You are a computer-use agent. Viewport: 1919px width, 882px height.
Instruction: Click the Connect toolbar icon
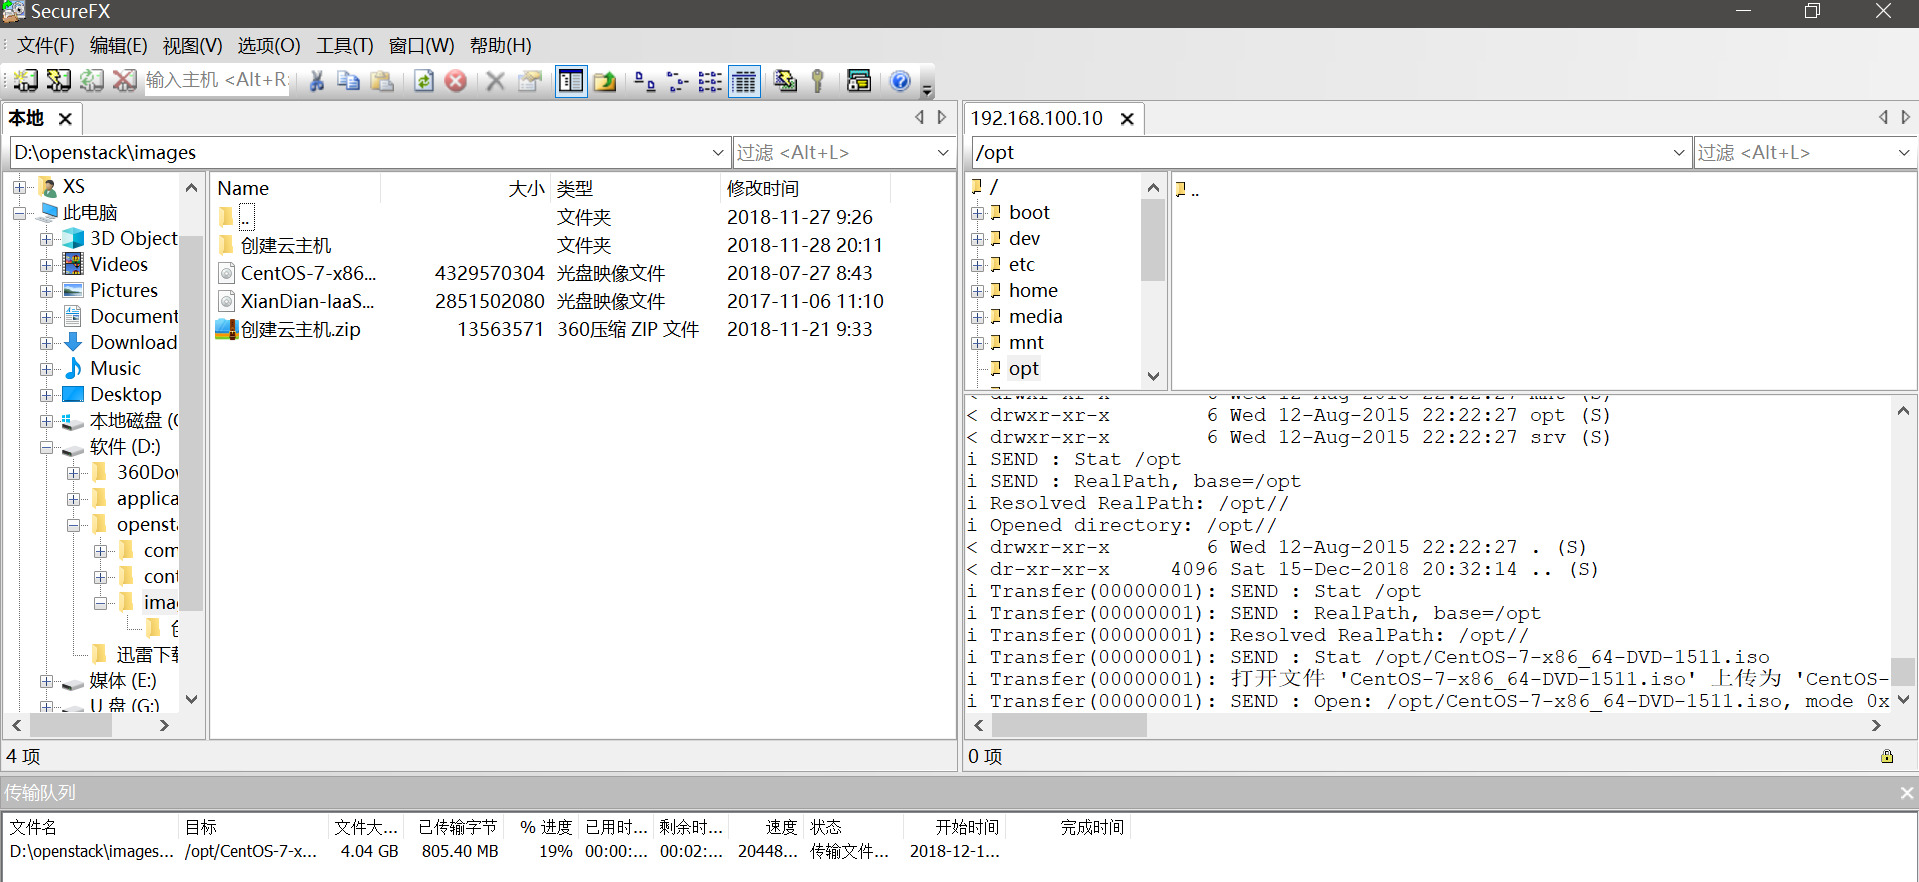tap(26, 81)
